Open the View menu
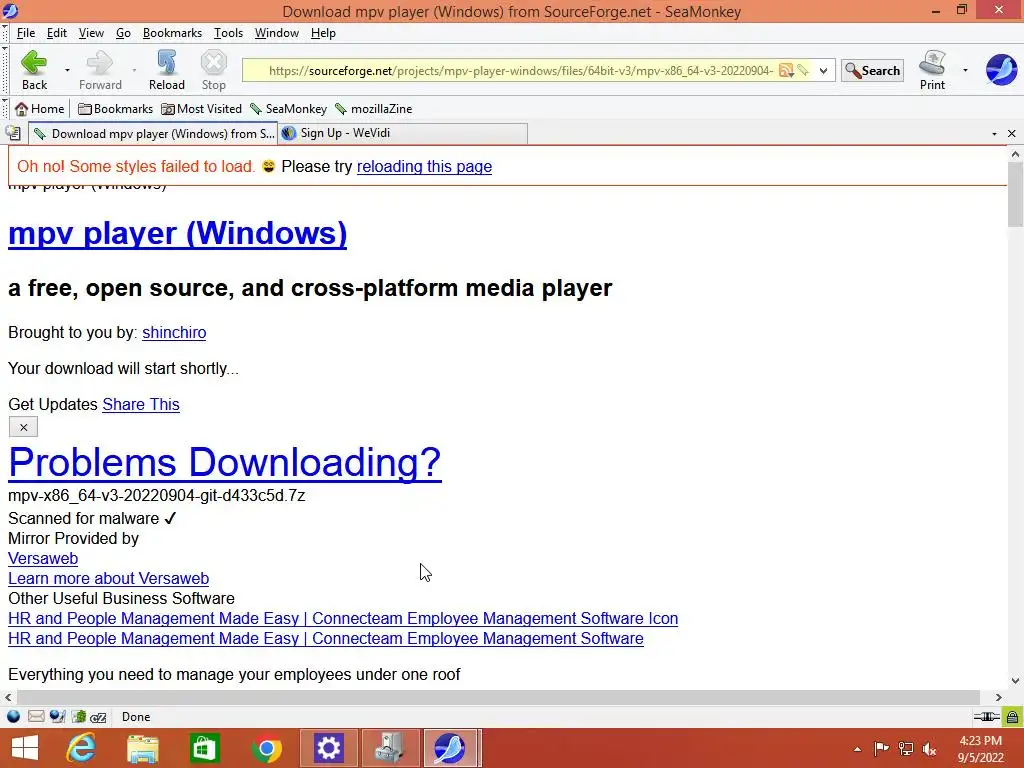 [91, 33]
